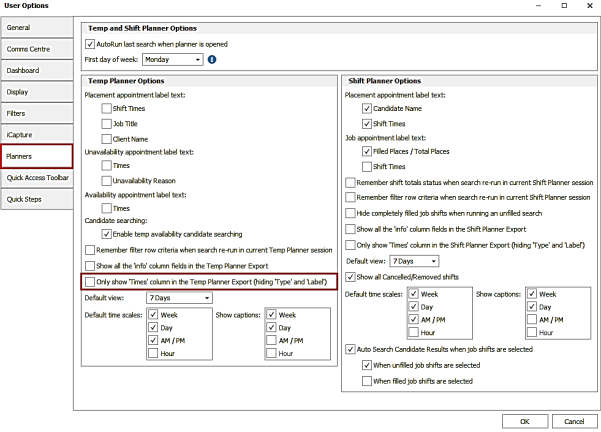
Task: Open the General options tab
Action: coord(37,28)
